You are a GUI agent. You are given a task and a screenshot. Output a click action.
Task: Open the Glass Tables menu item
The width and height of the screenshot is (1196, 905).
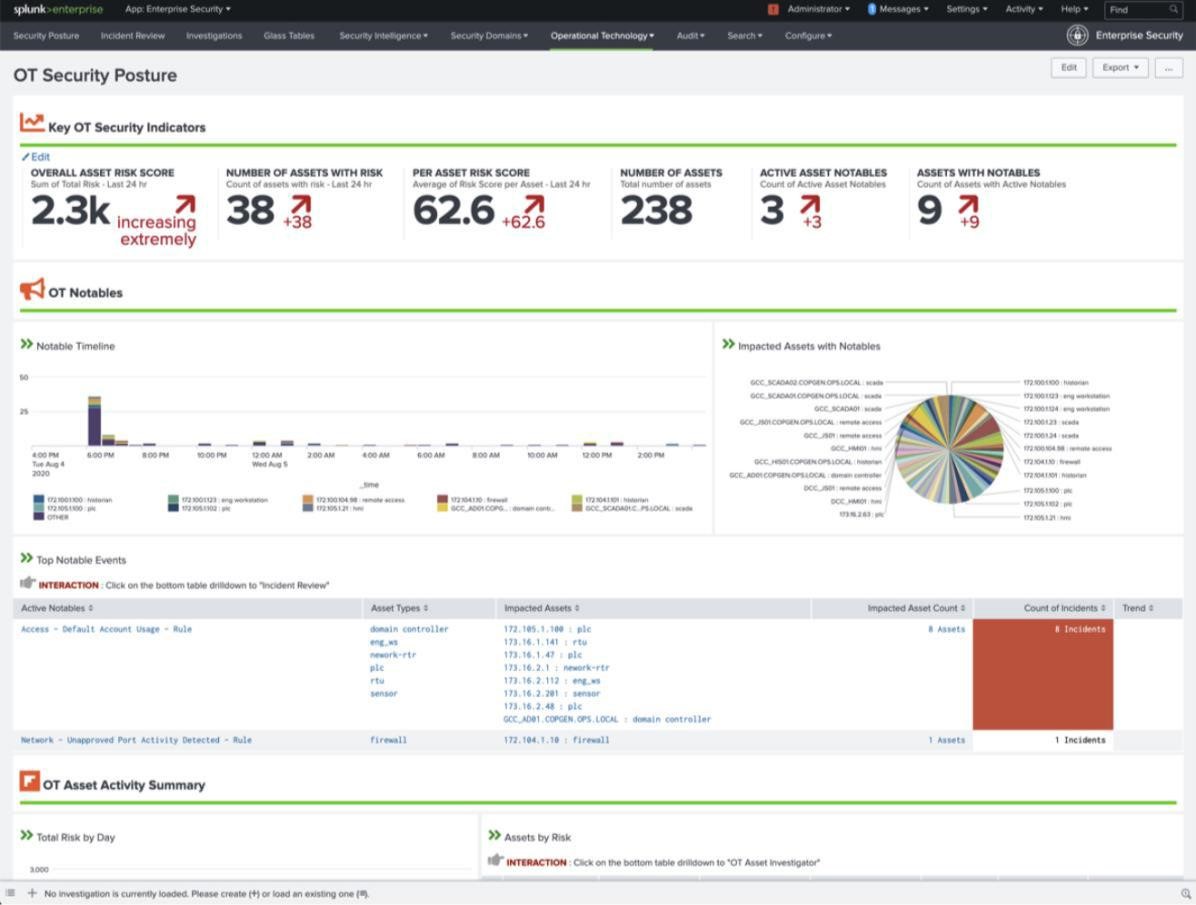pyautogui.click(x=288, y=35)
